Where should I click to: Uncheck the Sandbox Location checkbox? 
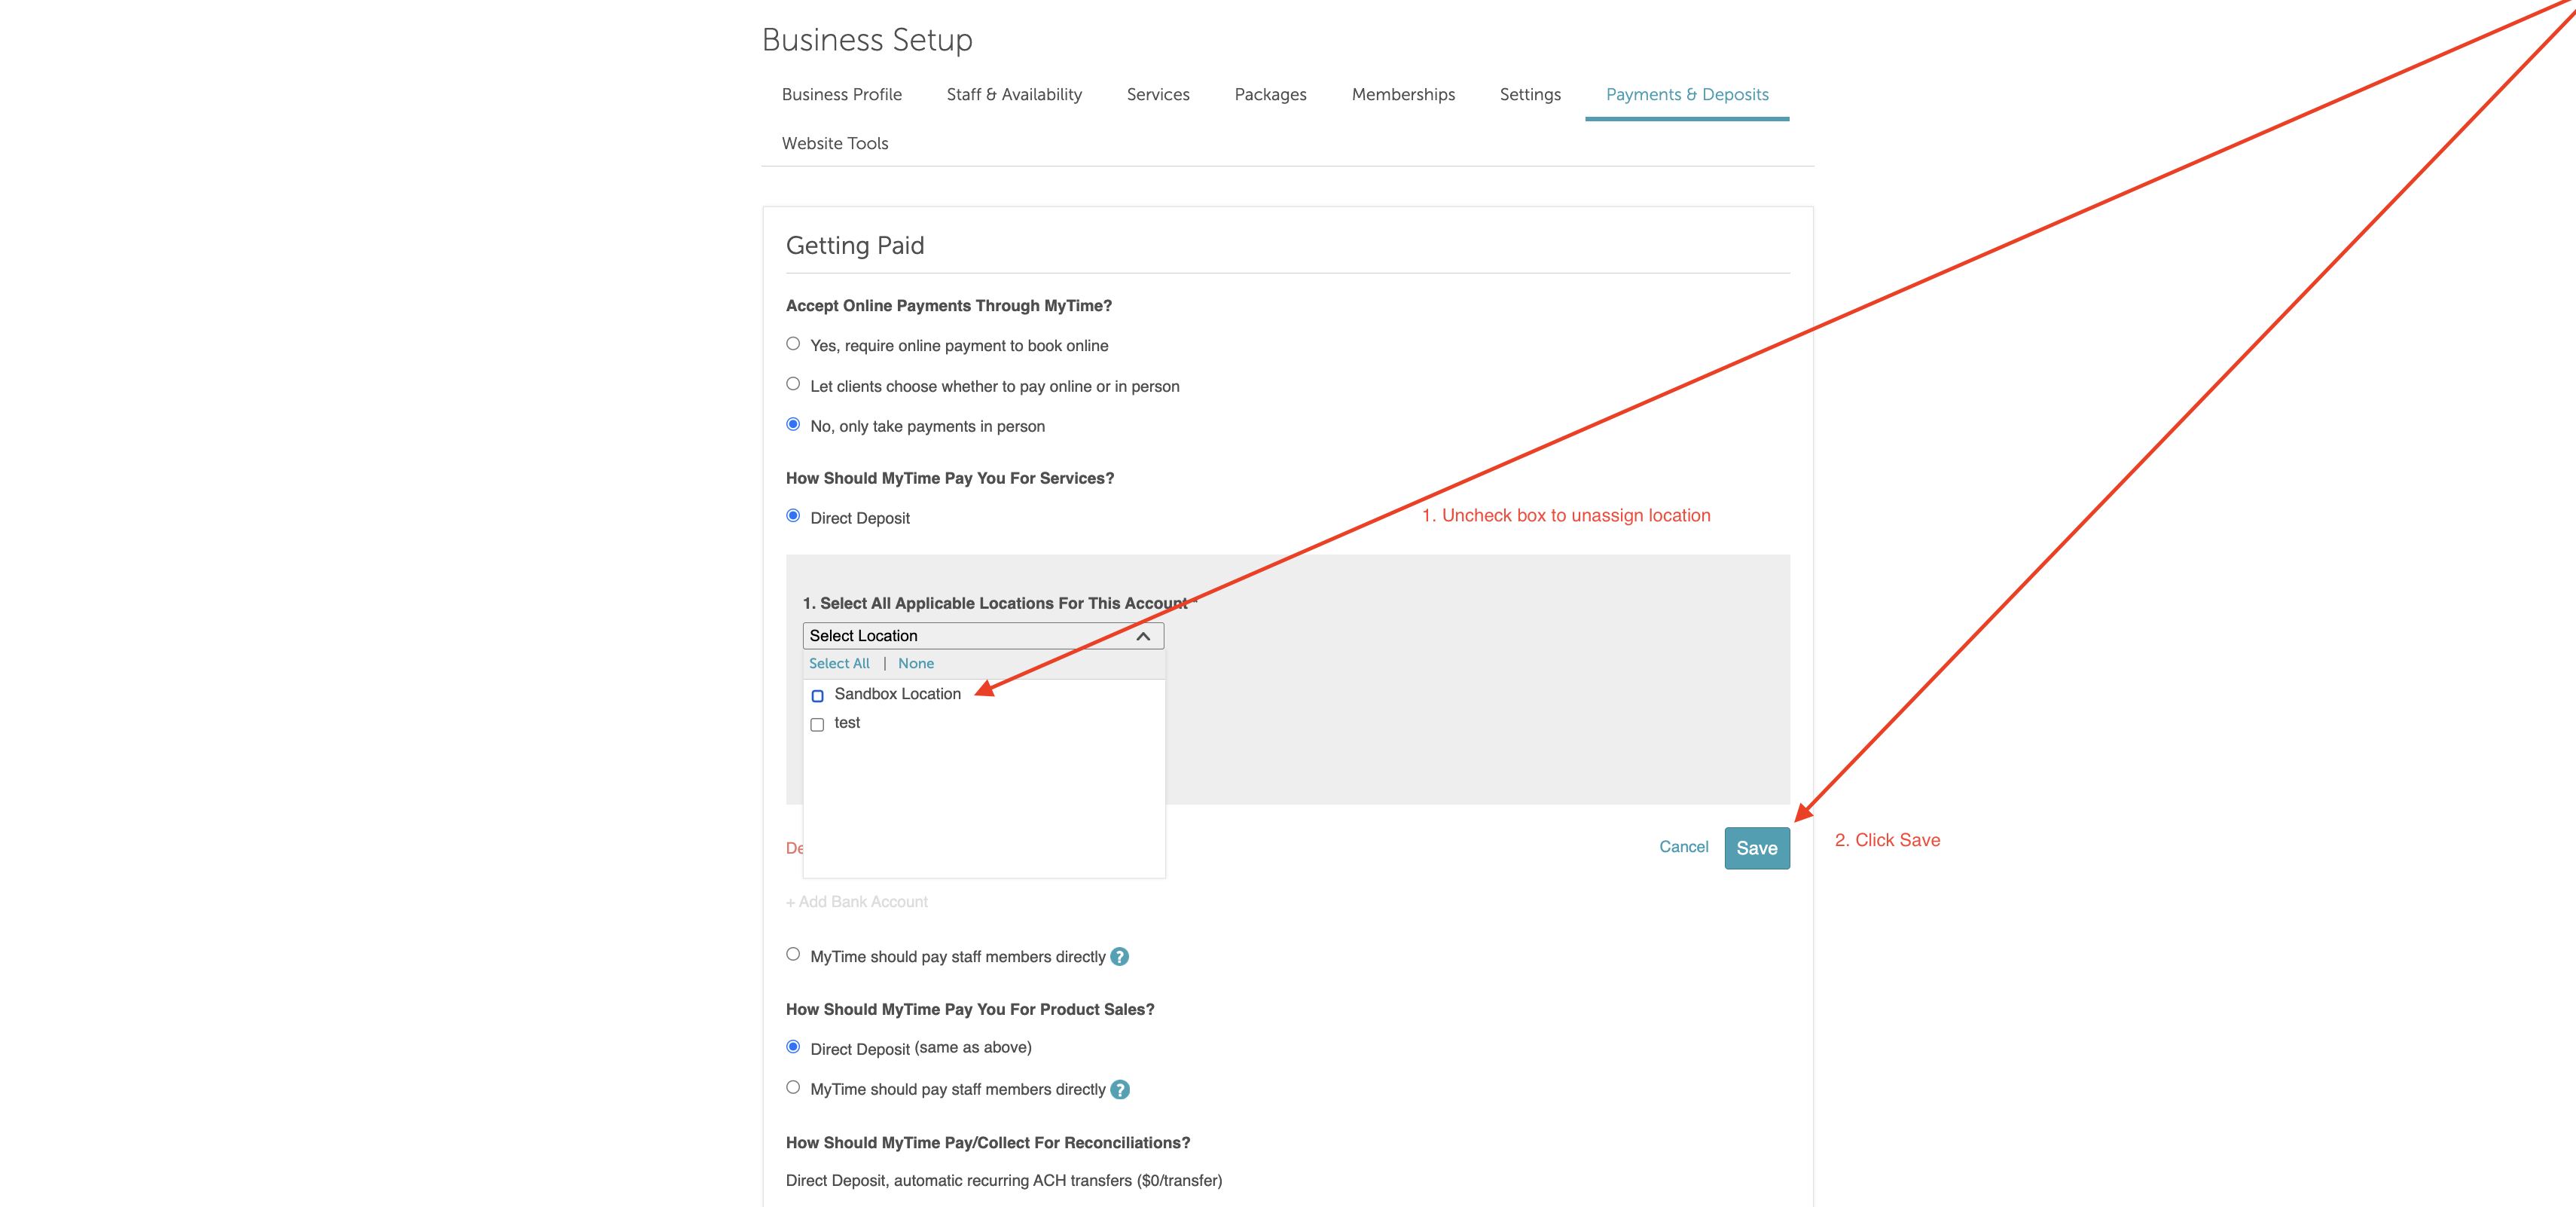817,695
